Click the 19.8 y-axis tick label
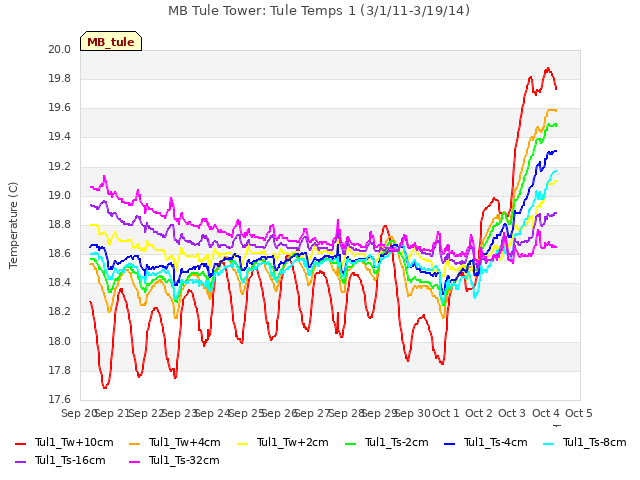640x480 pixels. coord(60,79)
